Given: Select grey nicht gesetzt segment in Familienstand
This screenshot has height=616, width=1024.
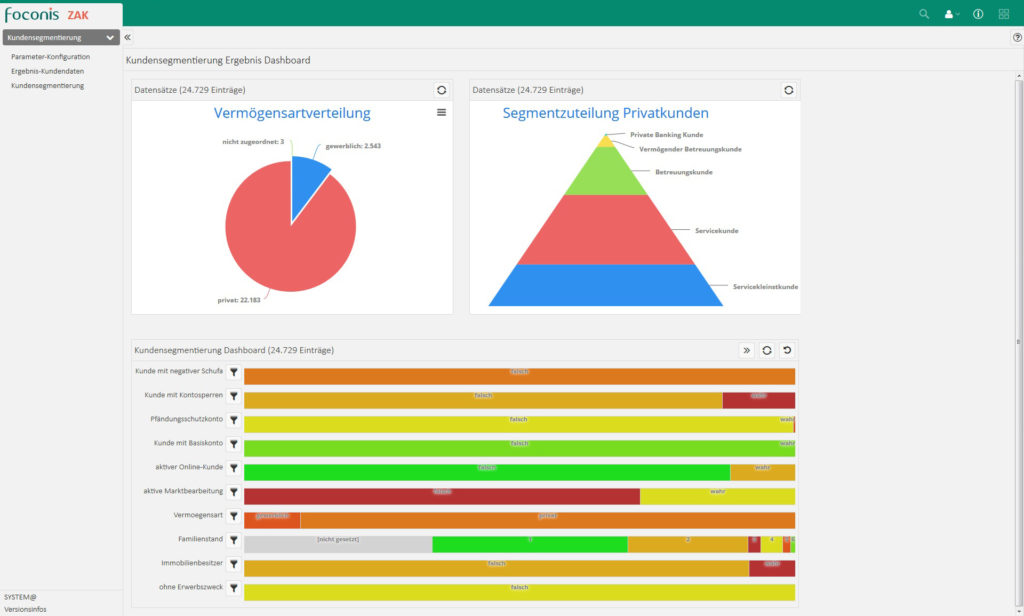Looking at the screenshot, I should point(338,544).
